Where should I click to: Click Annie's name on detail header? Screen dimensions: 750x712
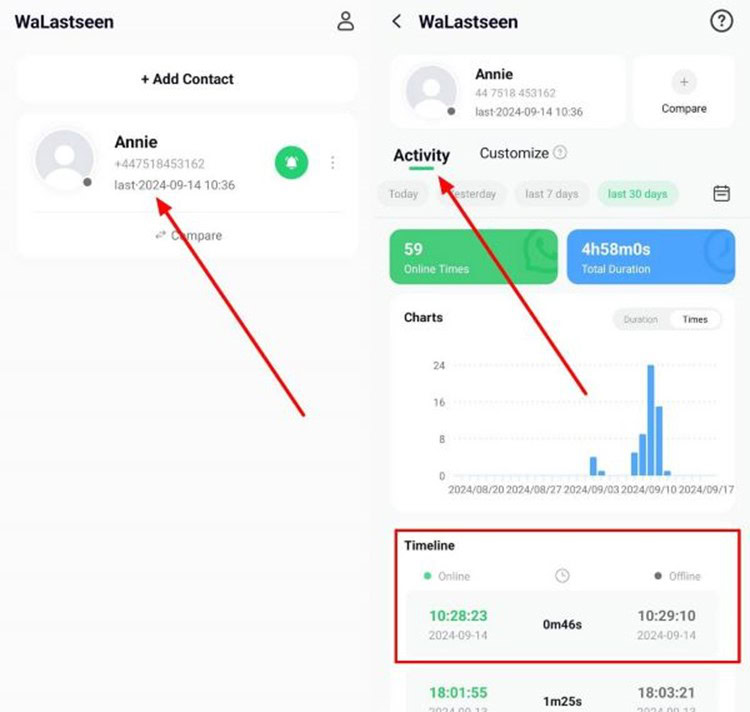(494, 74)
